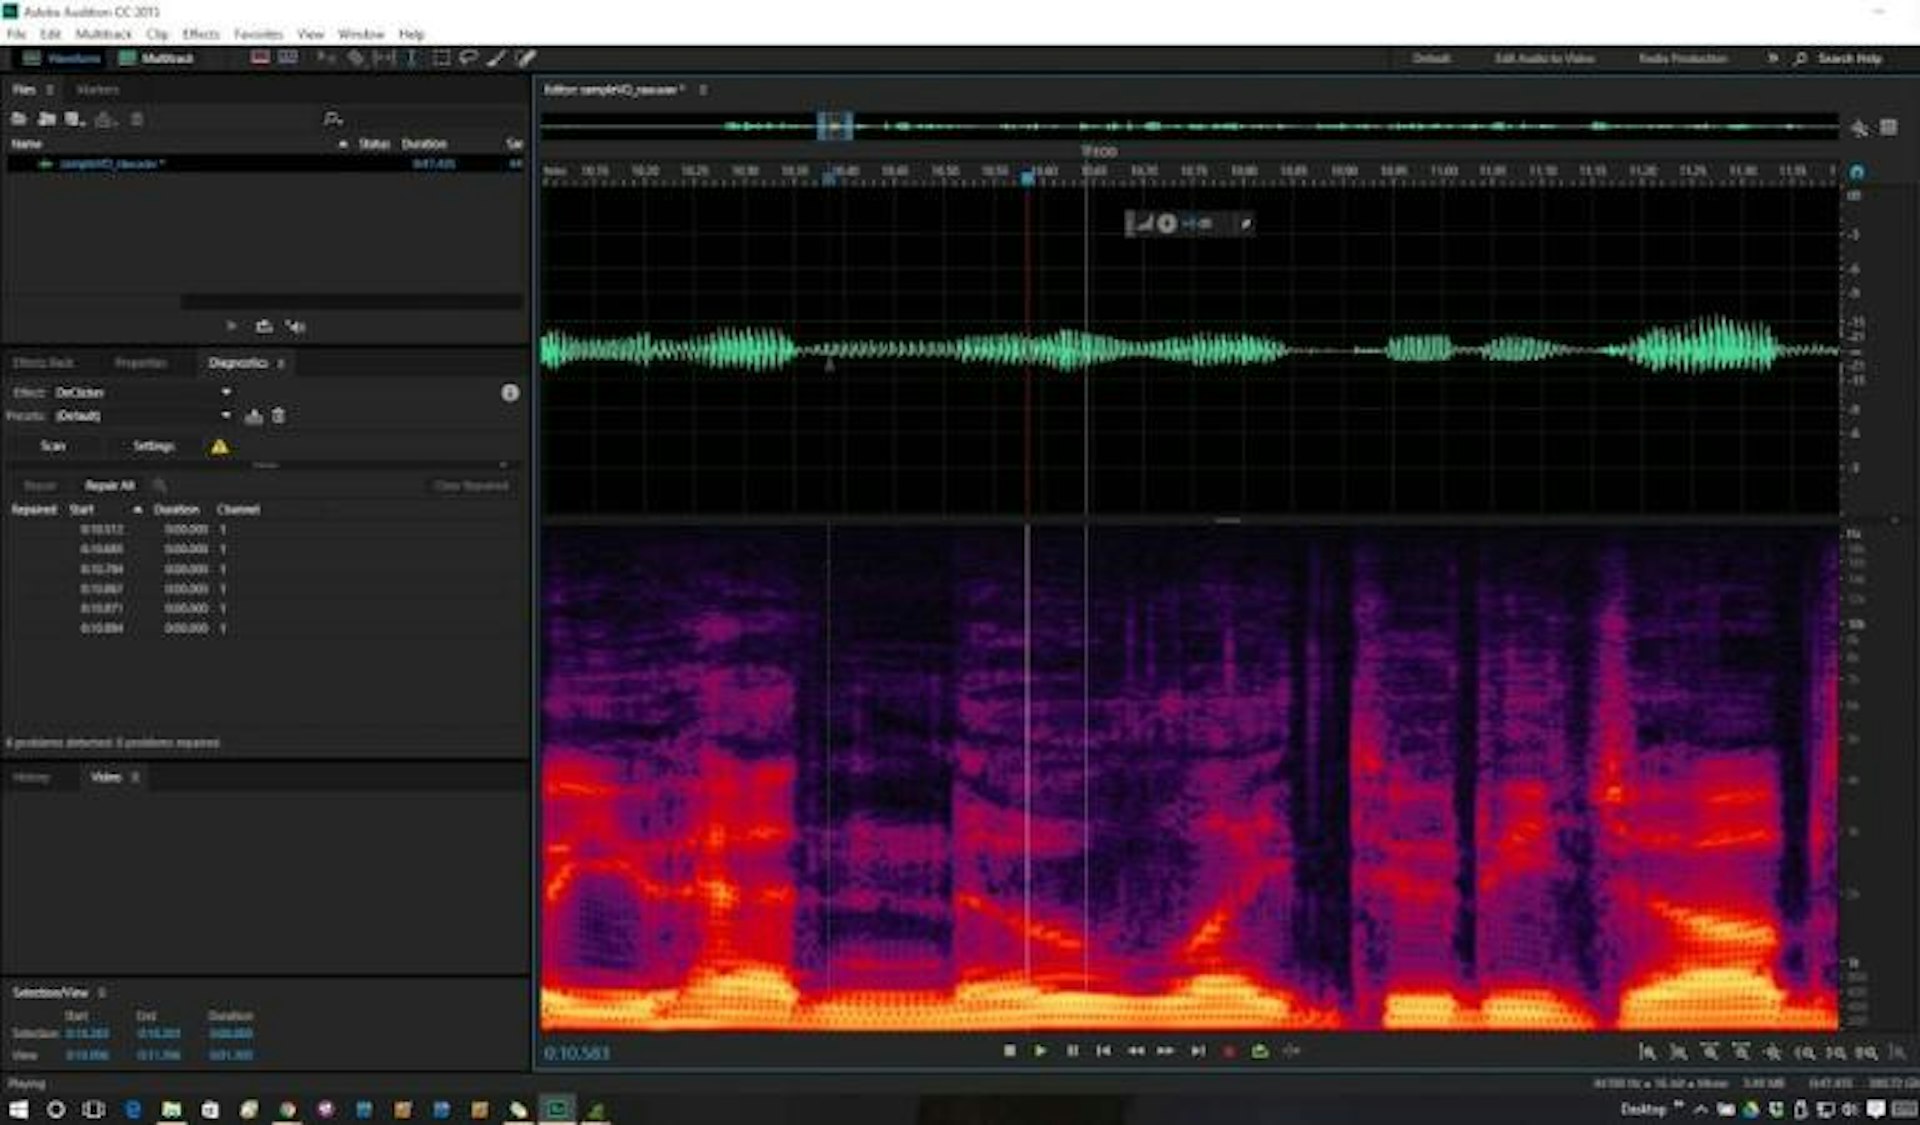1920x1125 pixels.
Task: Select the first detected problem row
Action: [265, 529]
